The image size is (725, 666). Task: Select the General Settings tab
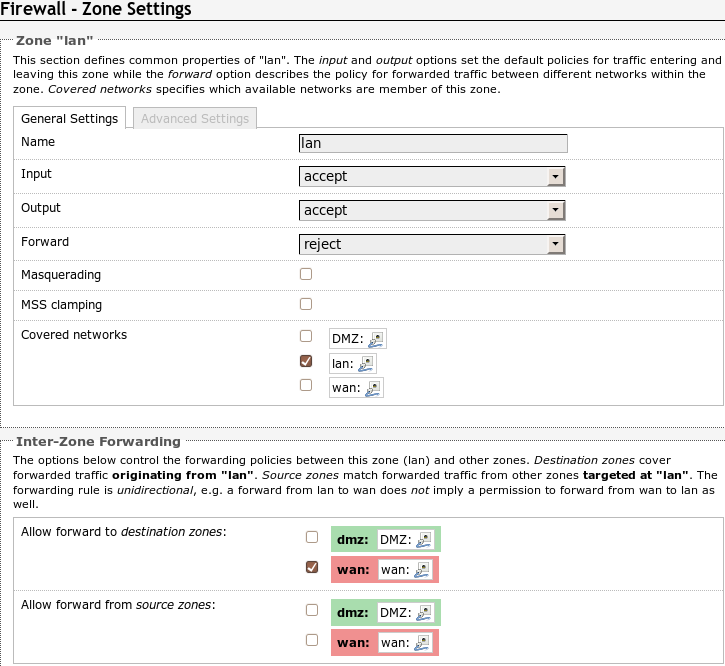[x=70, y=119]
